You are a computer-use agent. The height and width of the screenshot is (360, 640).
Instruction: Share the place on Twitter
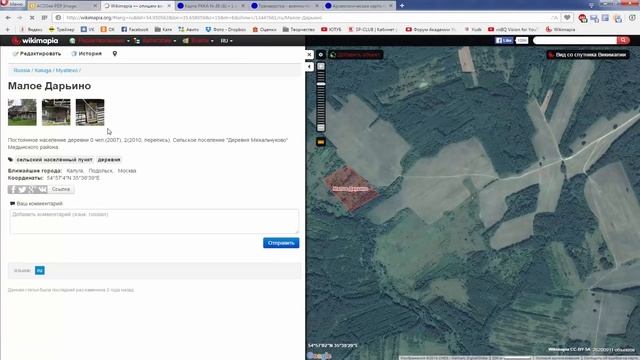(22, 189)
